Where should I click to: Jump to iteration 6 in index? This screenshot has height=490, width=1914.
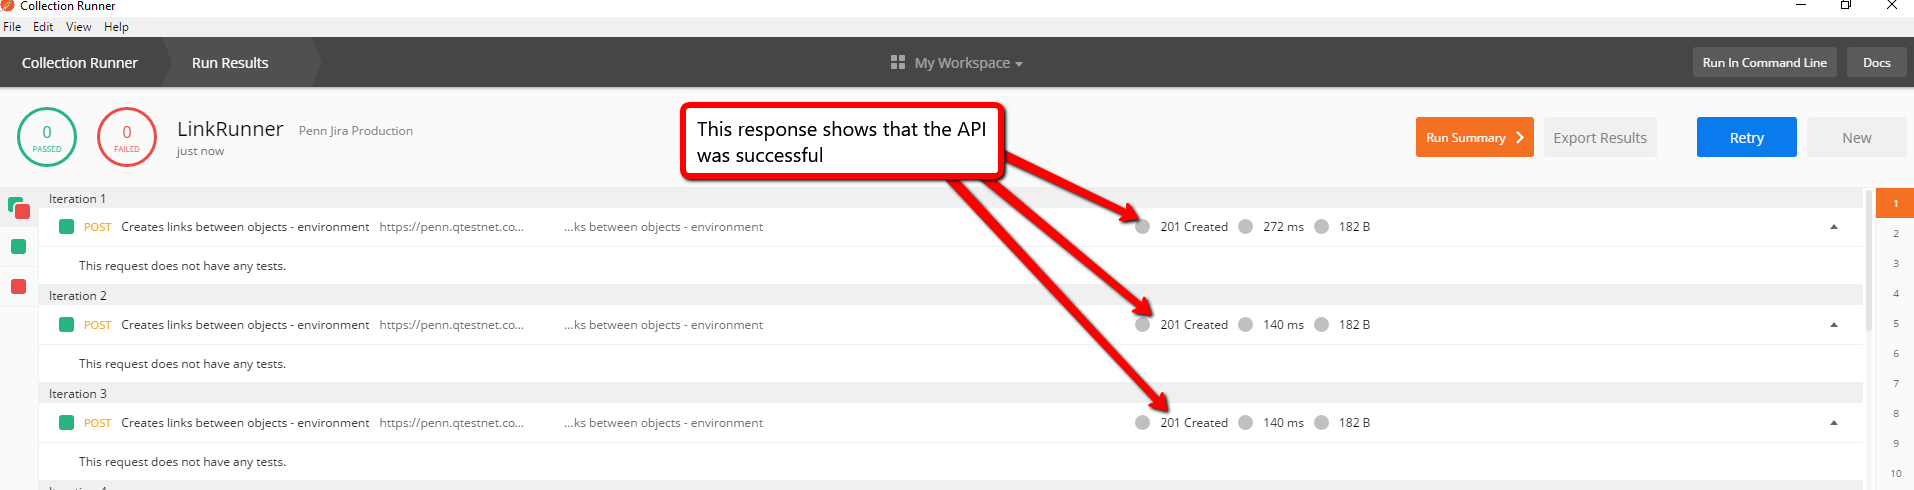click(1895, 353)
